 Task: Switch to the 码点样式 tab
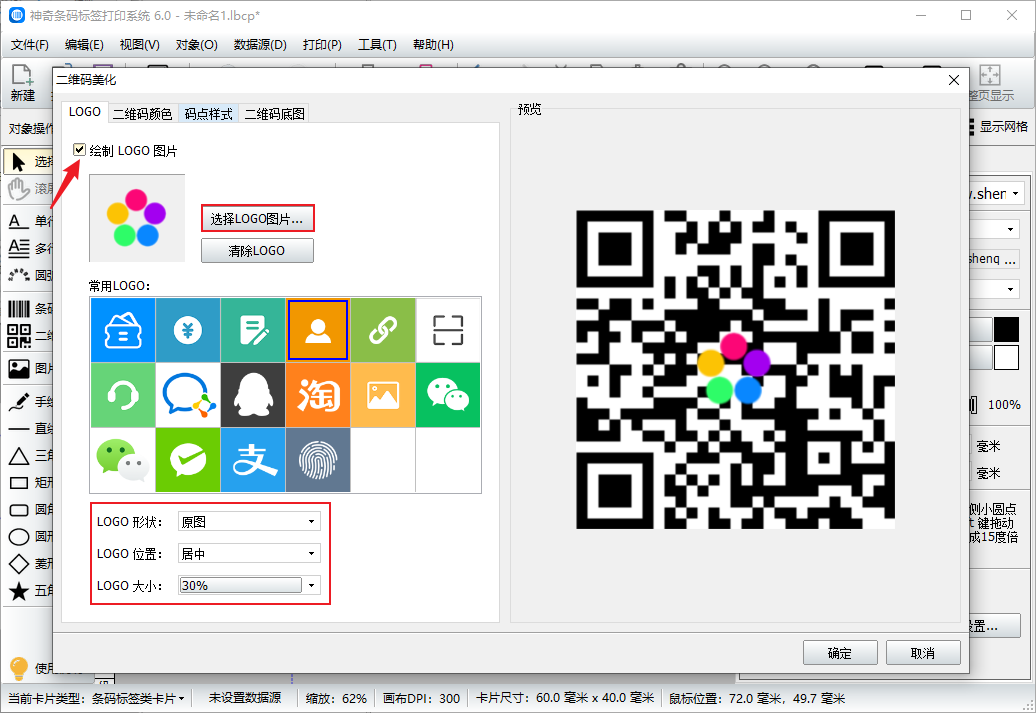208,114
